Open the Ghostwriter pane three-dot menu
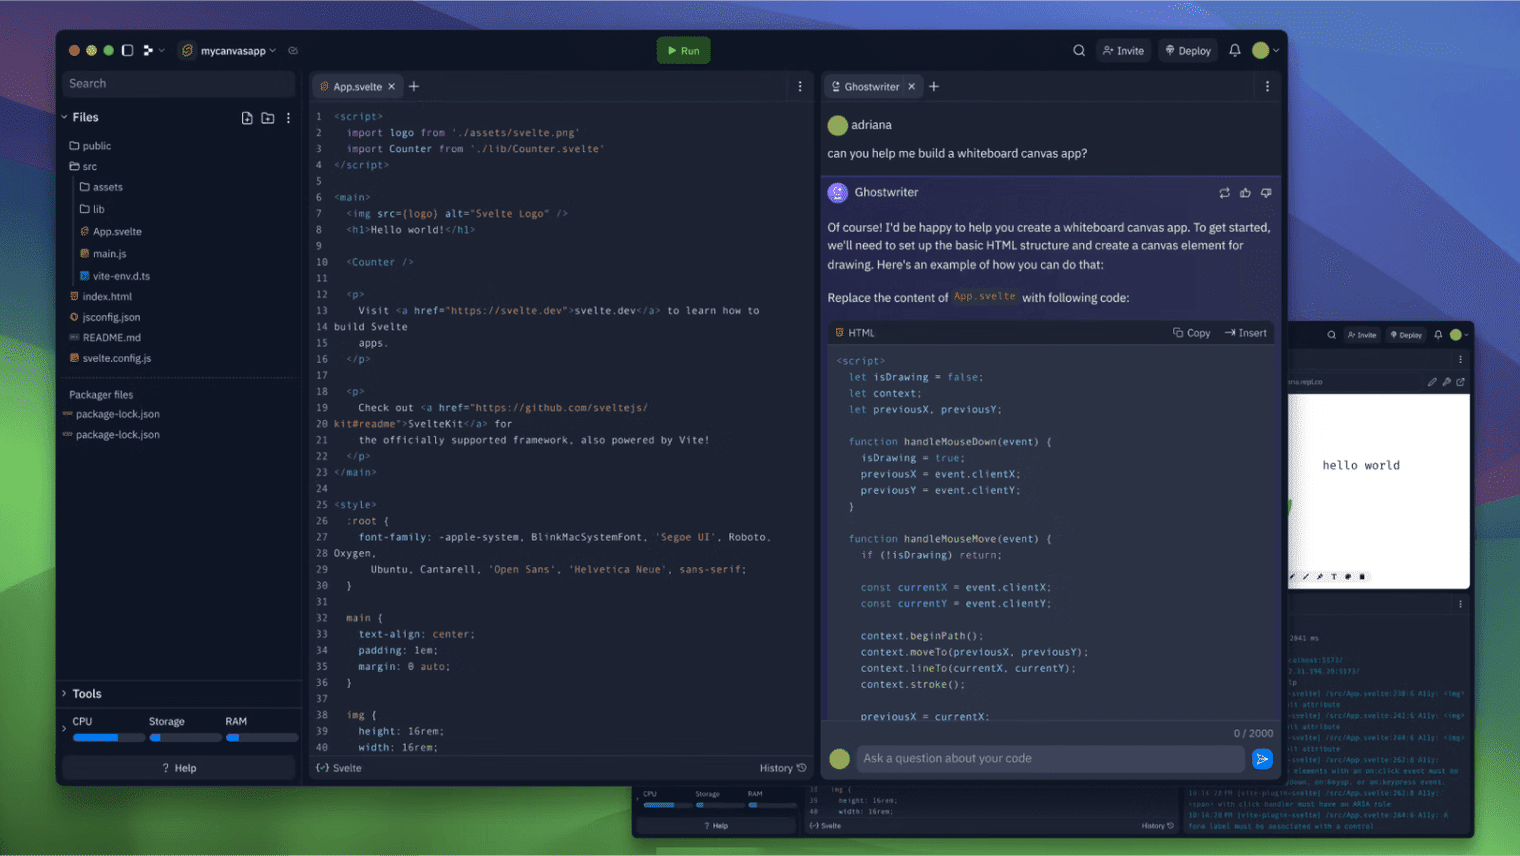The height and width of the screenshot is (856, 1520). click(x=1267, y=87)
